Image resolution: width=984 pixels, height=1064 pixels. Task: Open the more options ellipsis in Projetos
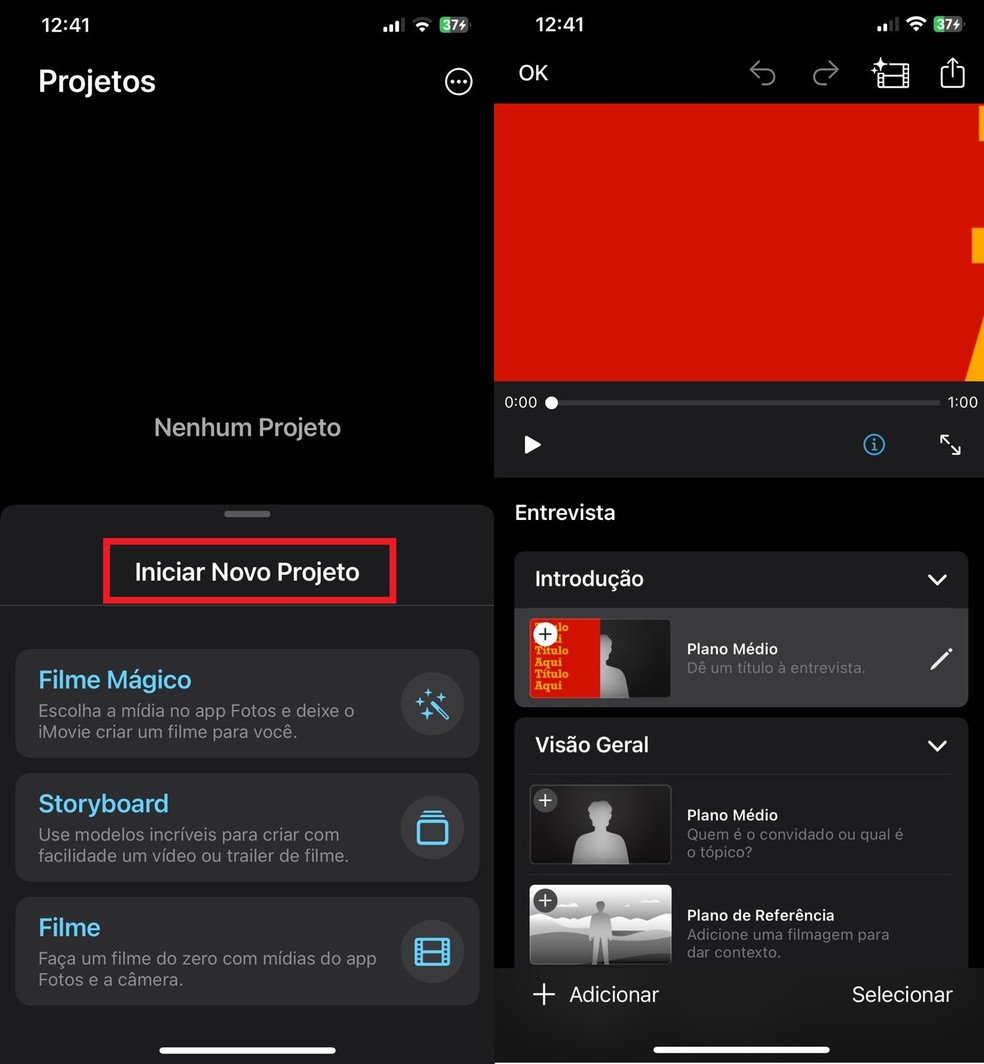pyautogui.click(x=458, y=82)
